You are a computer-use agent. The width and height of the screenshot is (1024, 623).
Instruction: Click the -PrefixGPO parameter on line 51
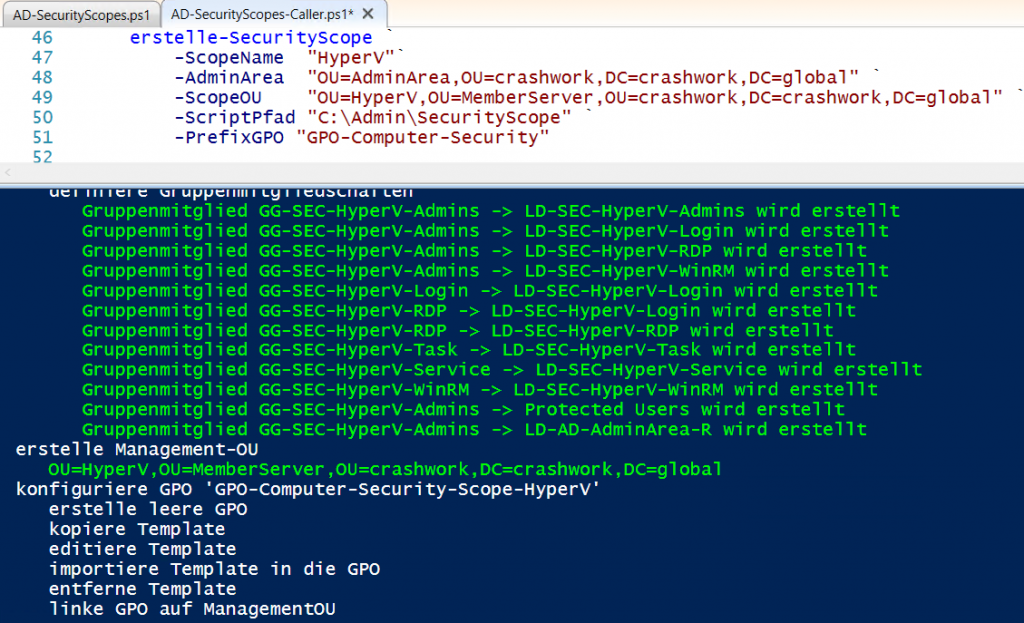[x=229, y=137]
